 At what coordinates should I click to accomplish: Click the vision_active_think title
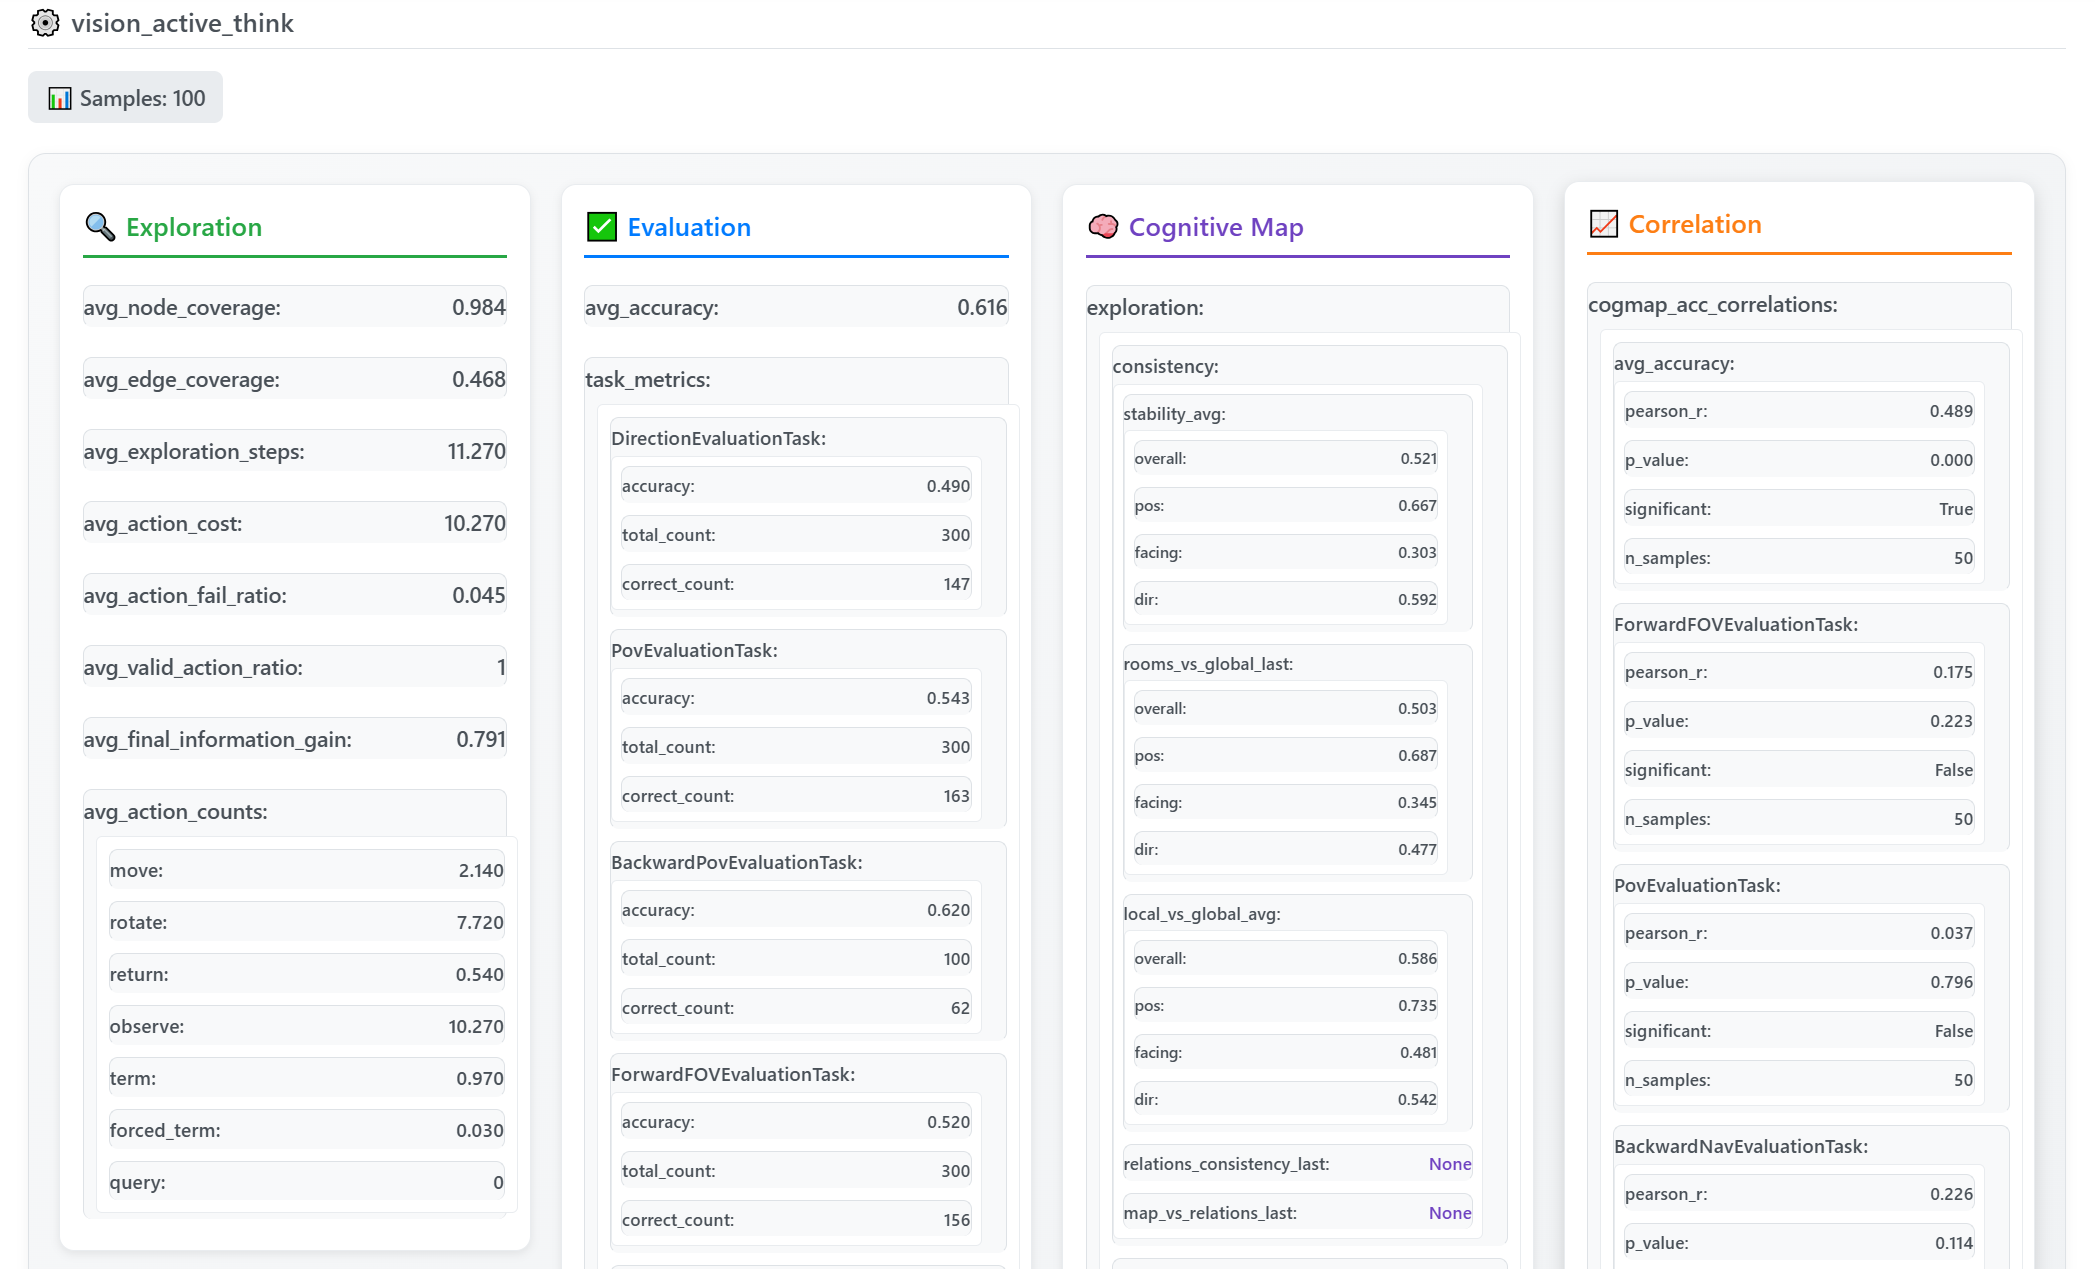pos(182,23)
